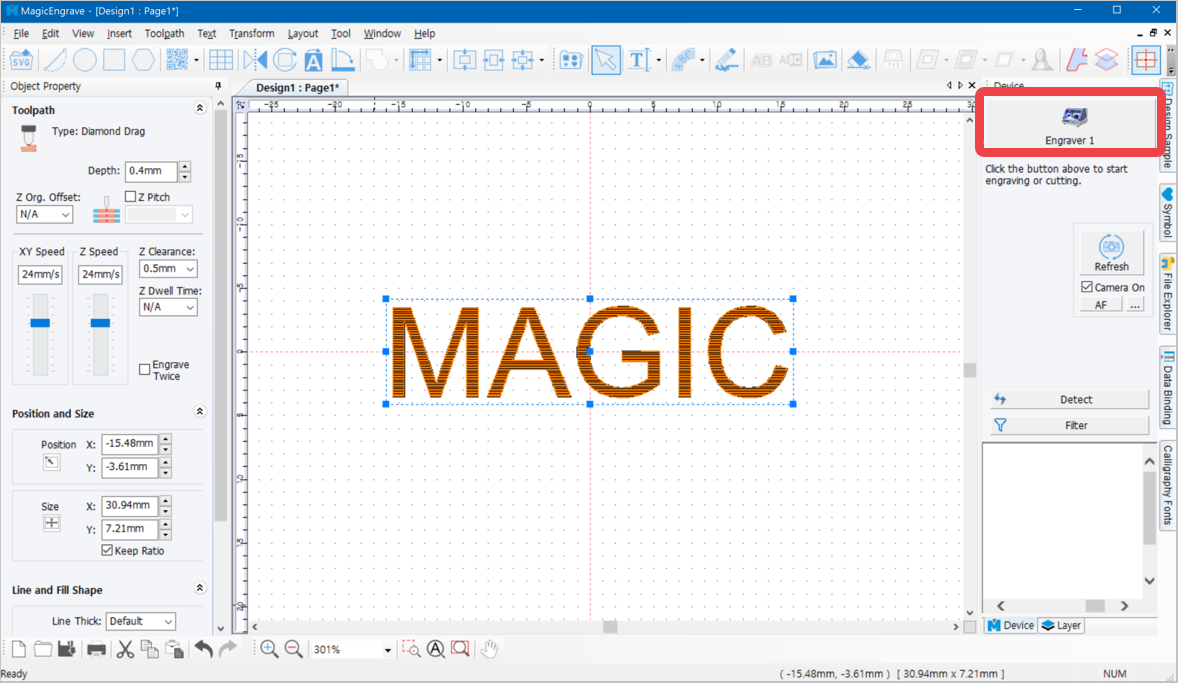Click the Position X input field

[129, 444]
